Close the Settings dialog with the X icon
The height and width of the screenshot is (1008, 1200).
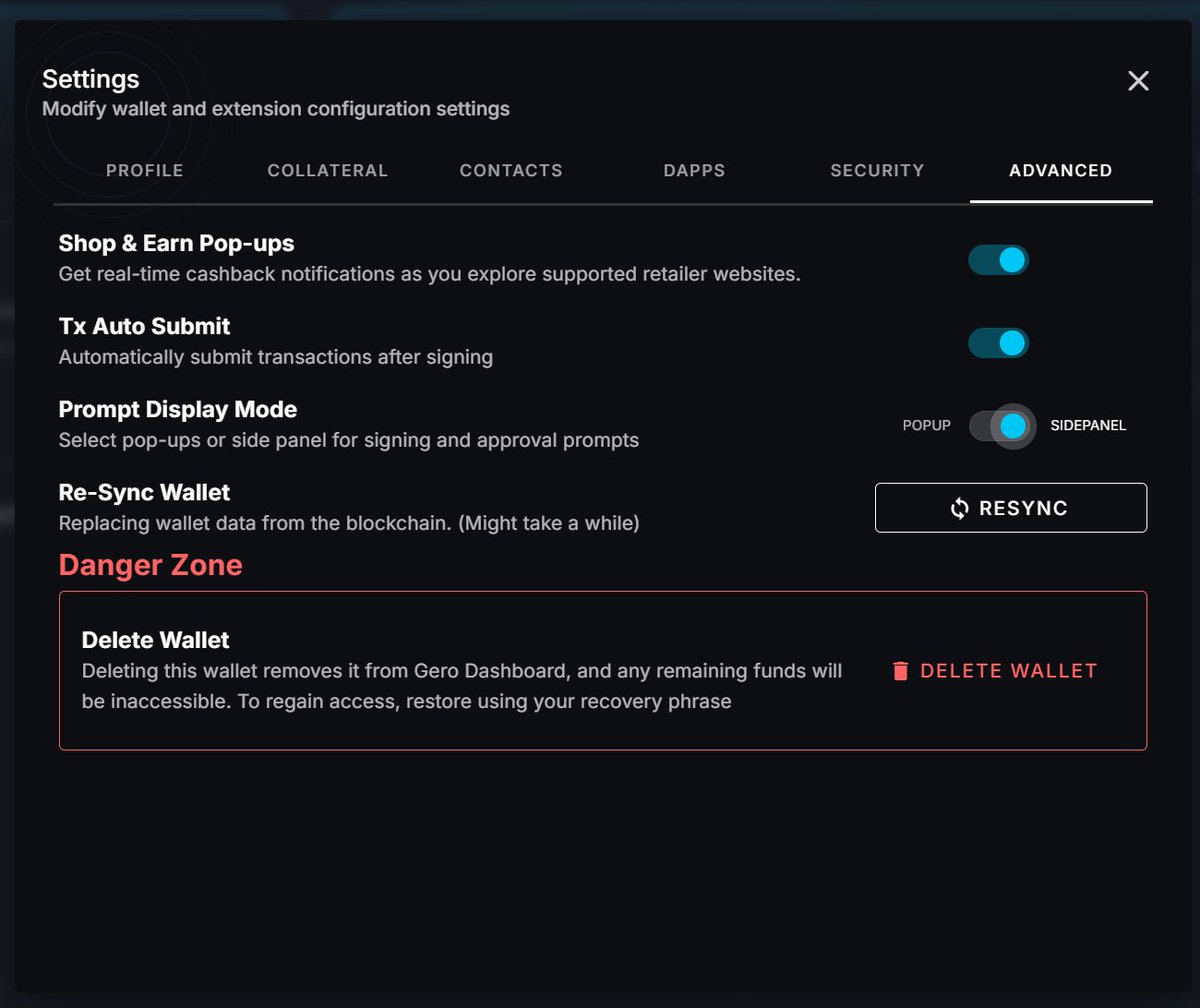(1138, 81)
